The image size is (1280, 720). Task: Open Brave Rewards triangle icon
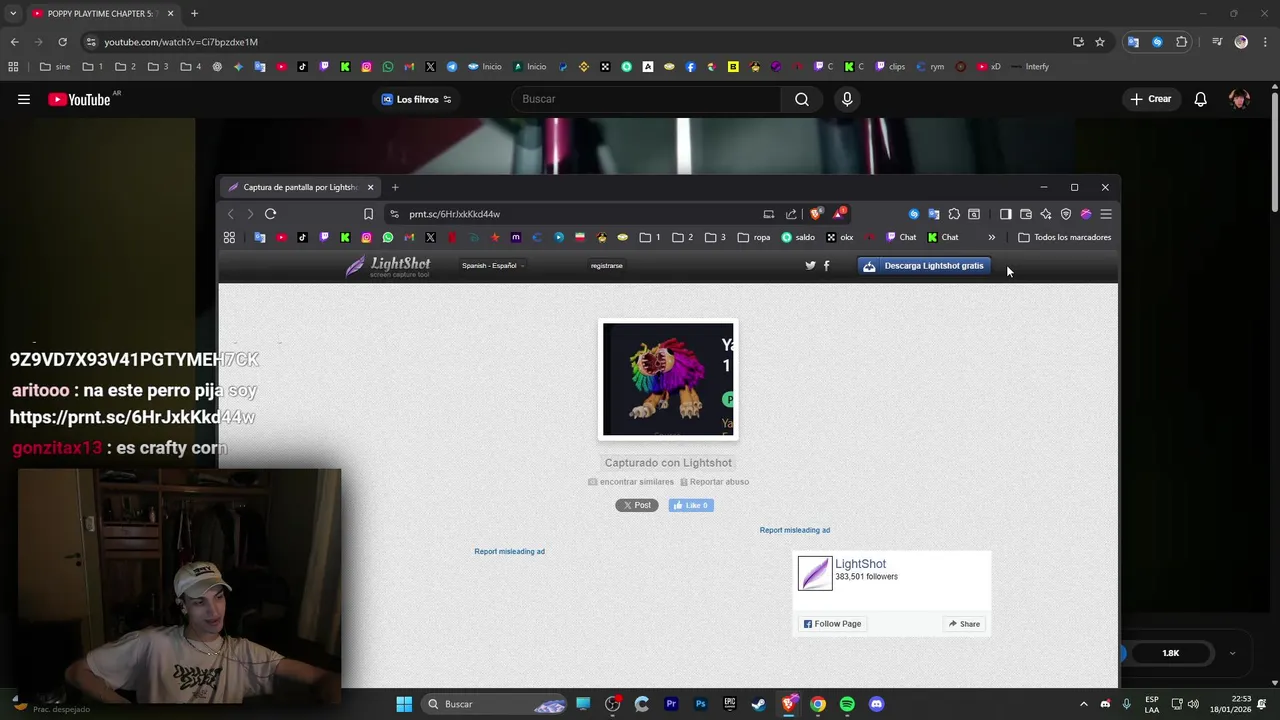[840, 213]
